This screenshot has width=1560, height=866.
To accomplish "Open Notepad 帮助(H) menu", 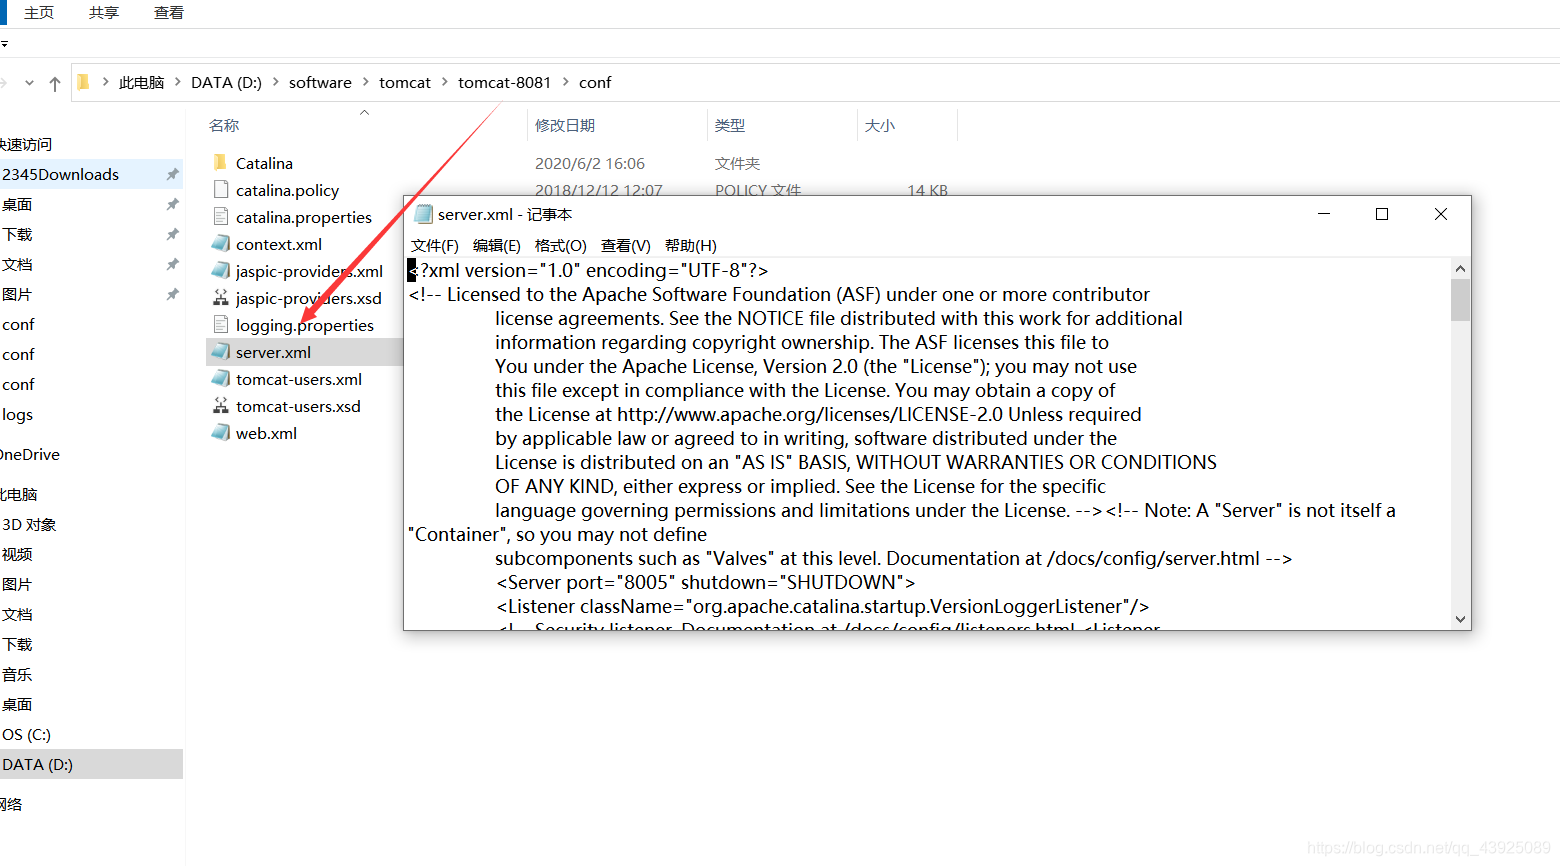I will coord(690,246).
